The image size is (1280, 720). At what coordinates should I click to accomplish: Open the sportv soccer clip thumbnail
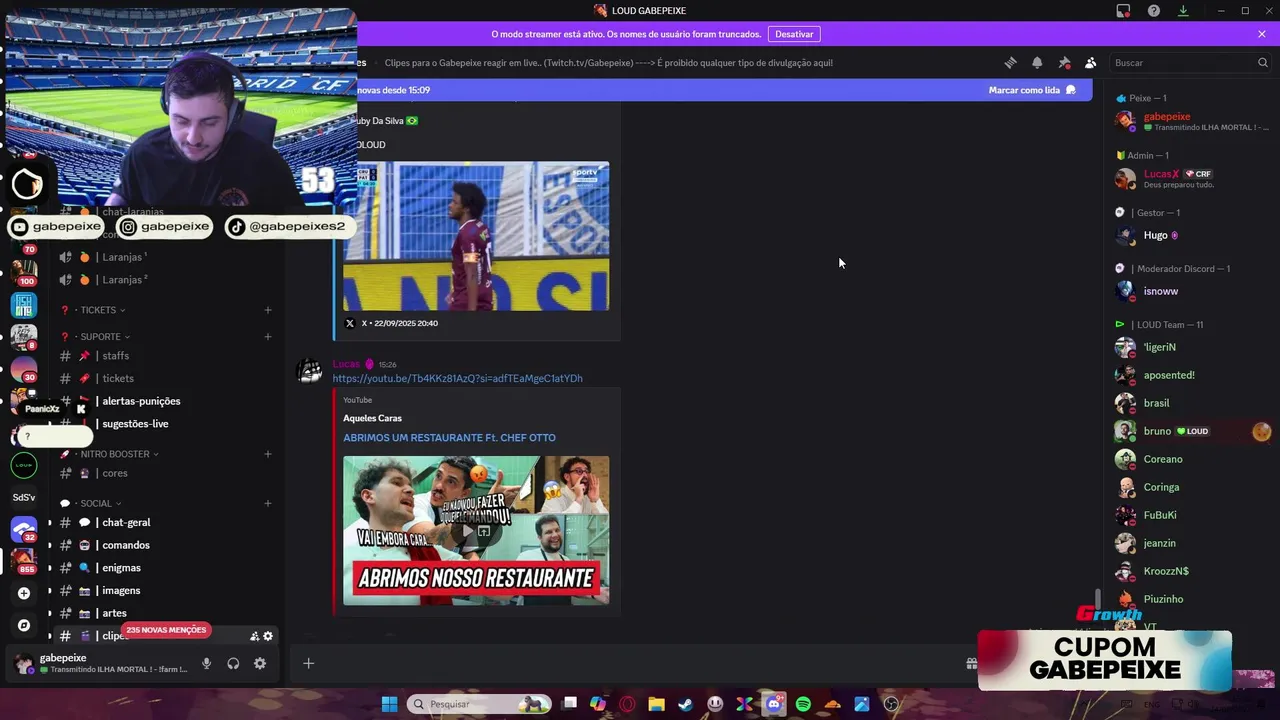click(476, 236)
